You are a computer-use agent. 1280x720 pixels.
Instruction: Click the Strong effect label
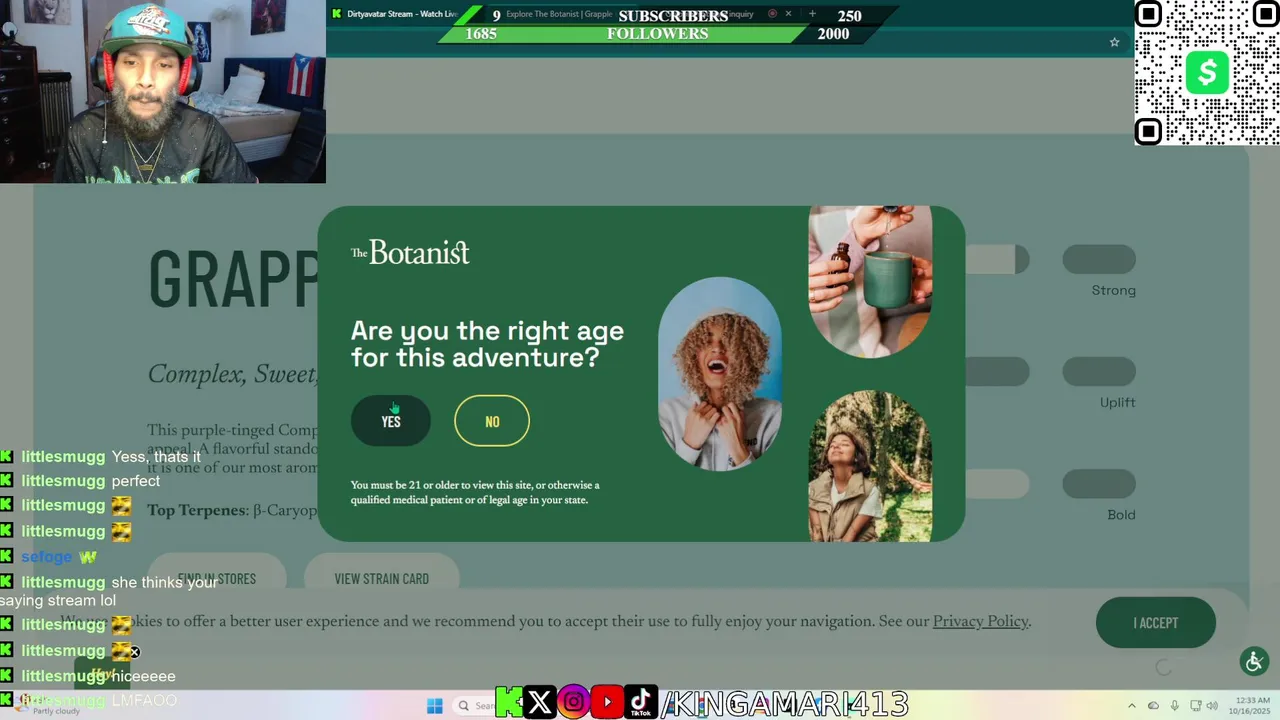click(x=1113, y=290)
